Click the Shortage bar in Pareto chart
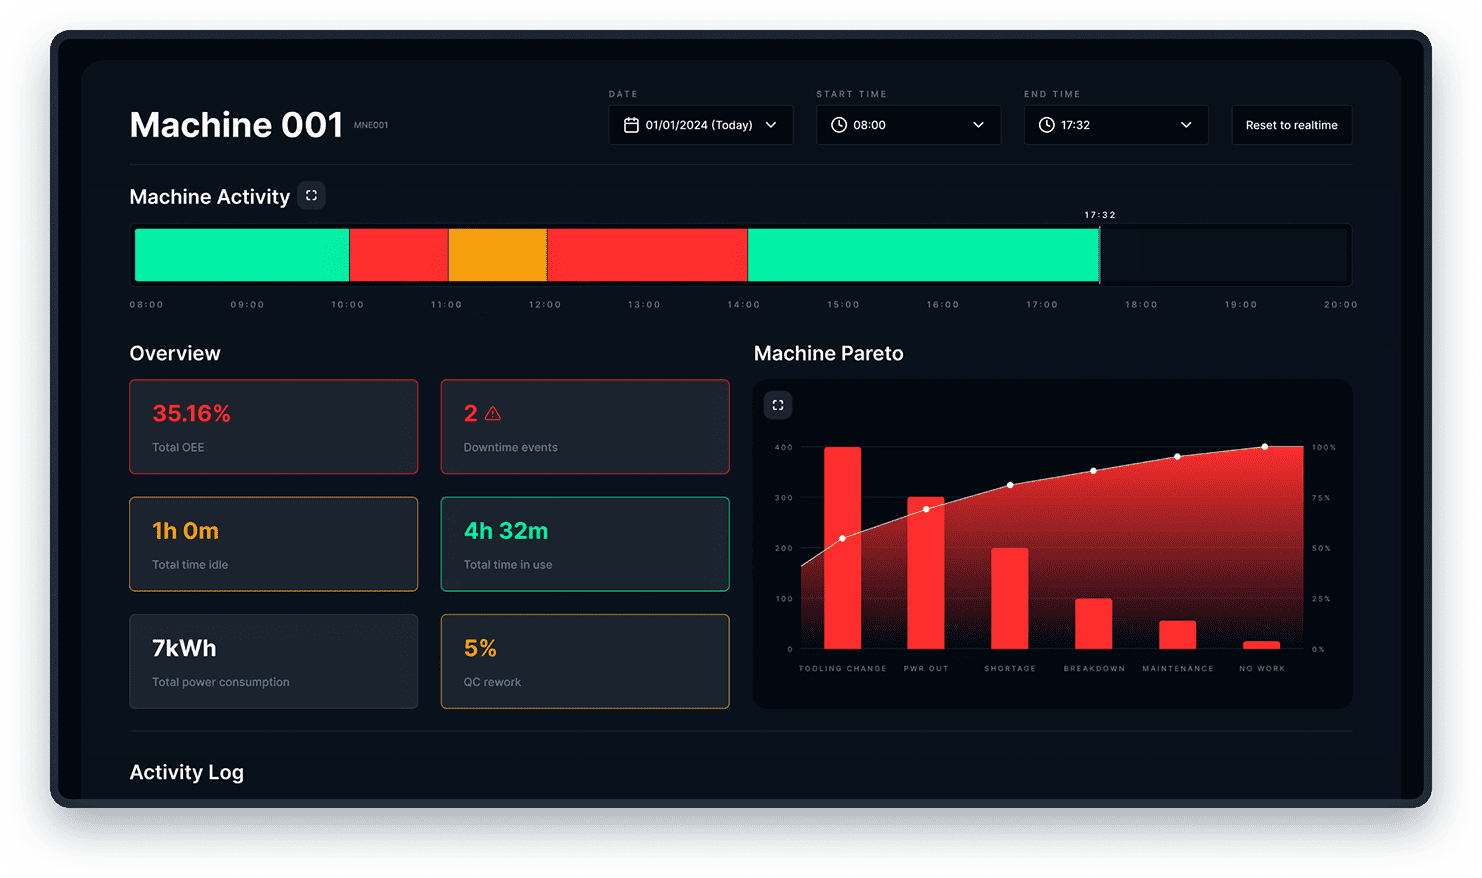This screenshot has height=878, width=1482. coord(1009,598)
